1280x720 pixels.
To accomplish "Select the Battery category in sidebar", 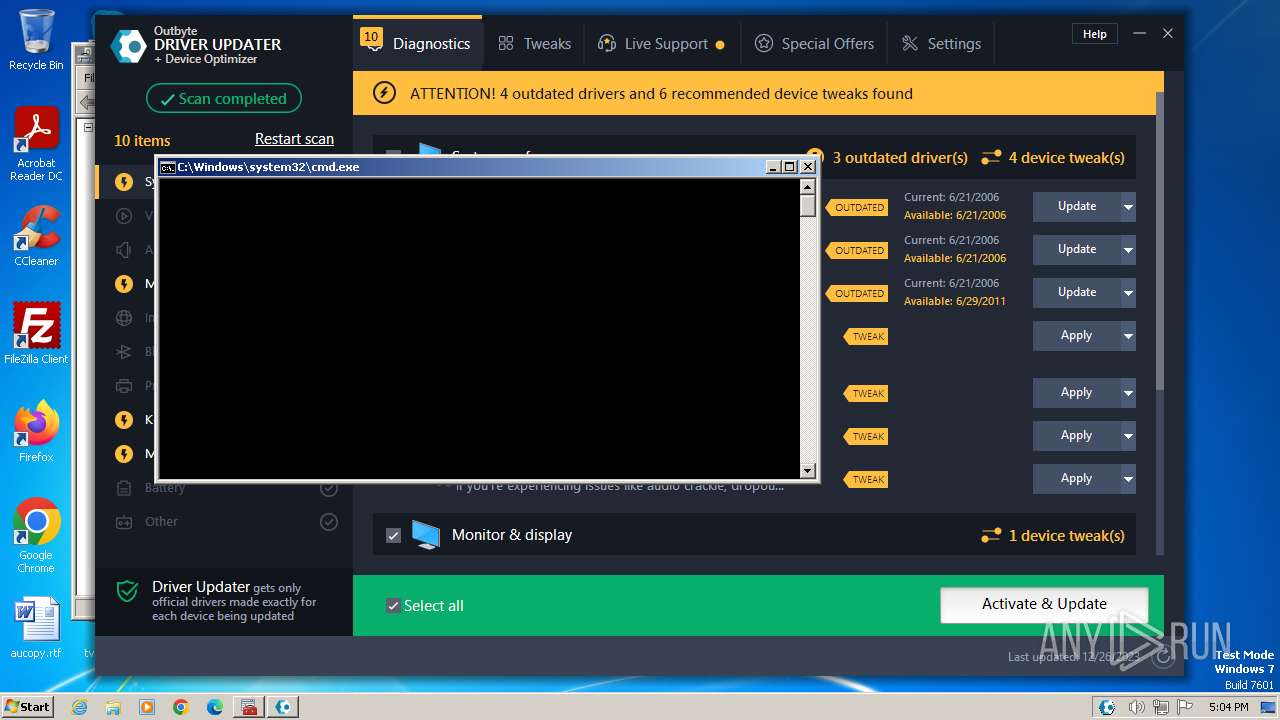I will [124, 488].
